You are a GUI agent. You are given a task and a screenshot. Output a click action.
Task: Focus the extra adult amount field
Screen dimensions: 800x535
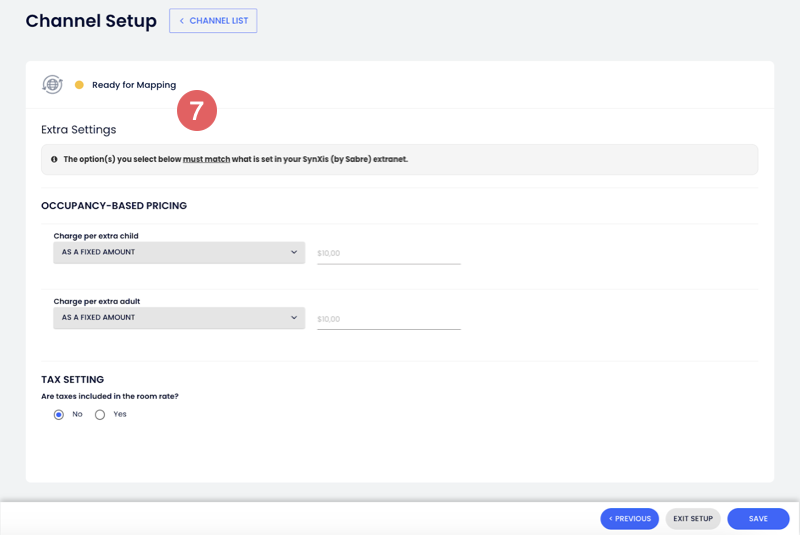pyautogui.click(x=388, y=319)
